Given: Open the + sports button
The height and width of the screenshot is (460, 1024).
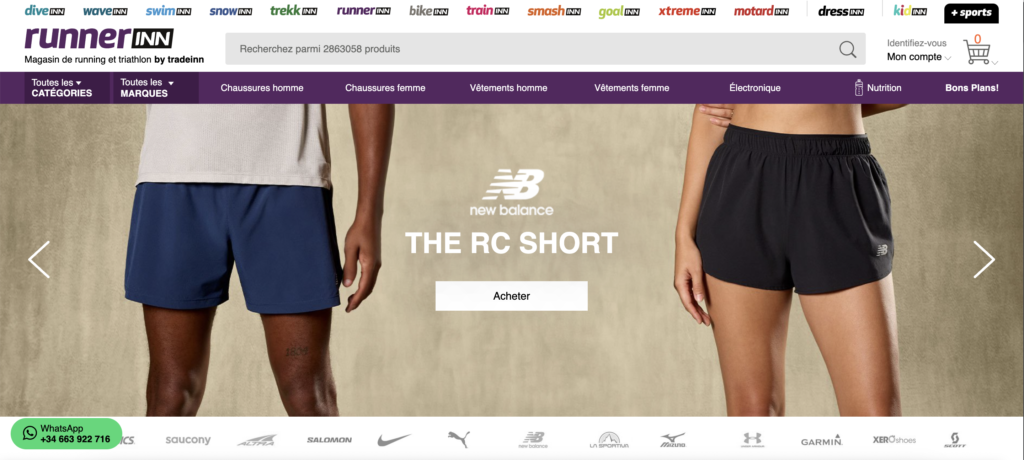Looking at the screenshot, I should pos(971,12).
